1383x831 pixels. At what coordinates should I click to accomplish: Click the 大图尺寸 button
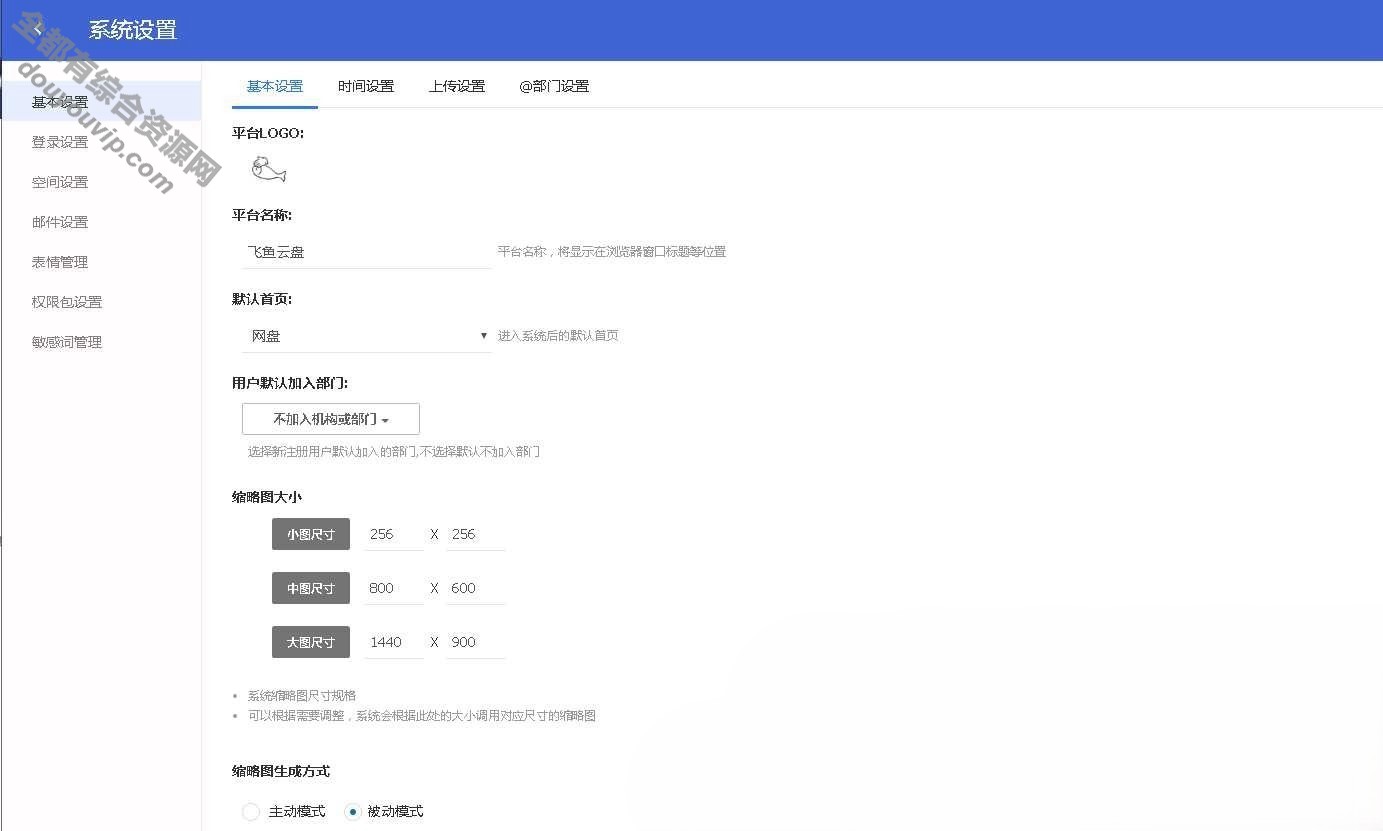point(311,642)
